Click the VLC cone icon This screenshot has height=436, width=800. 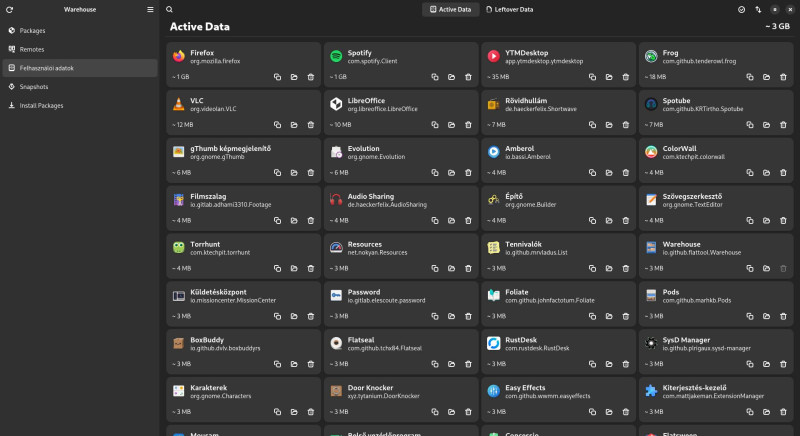pos(179,104)
